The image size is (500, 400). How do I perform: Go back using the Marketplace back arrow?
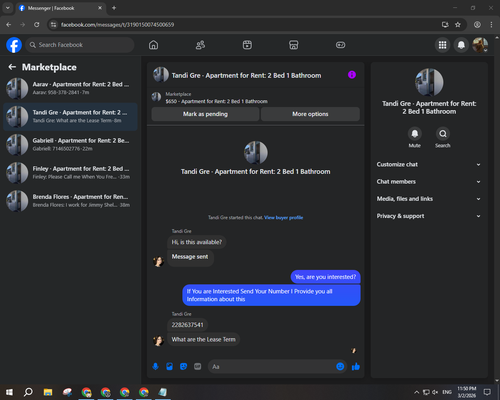pyautogui.click(x=12, y=67)
